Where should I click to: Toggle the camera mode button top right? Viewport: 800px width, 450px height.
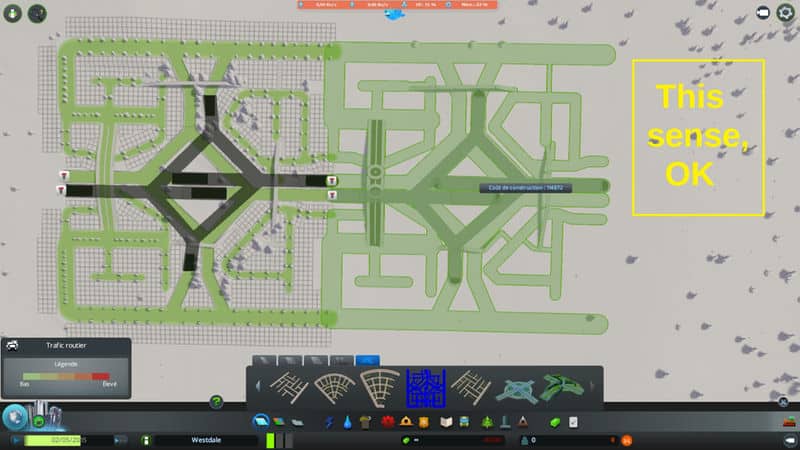[x=764, y=12]
